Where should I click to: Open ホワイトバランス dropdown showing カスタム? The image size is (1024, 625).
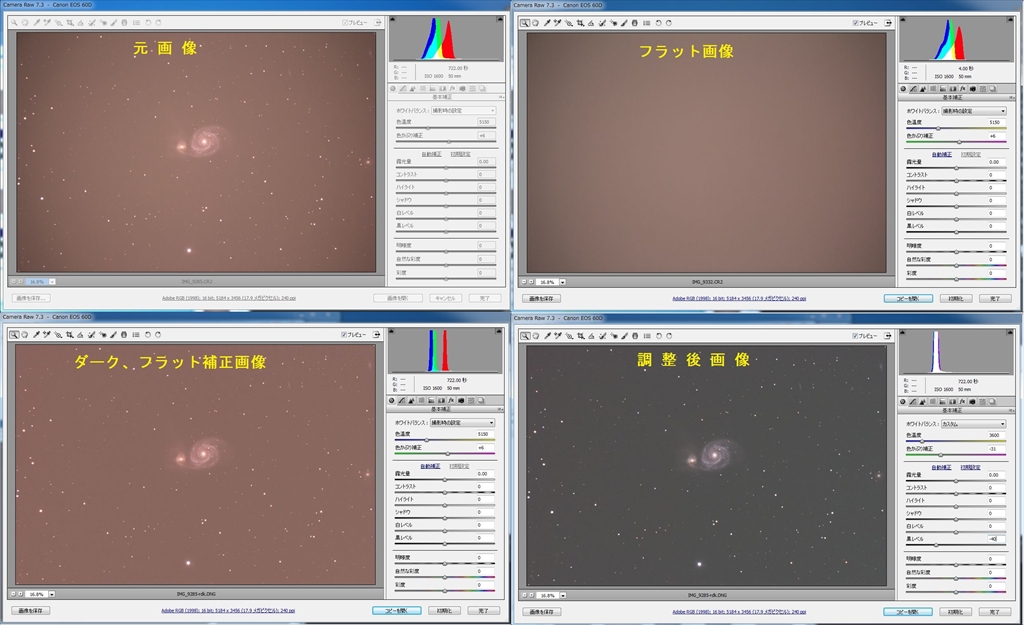970,423
